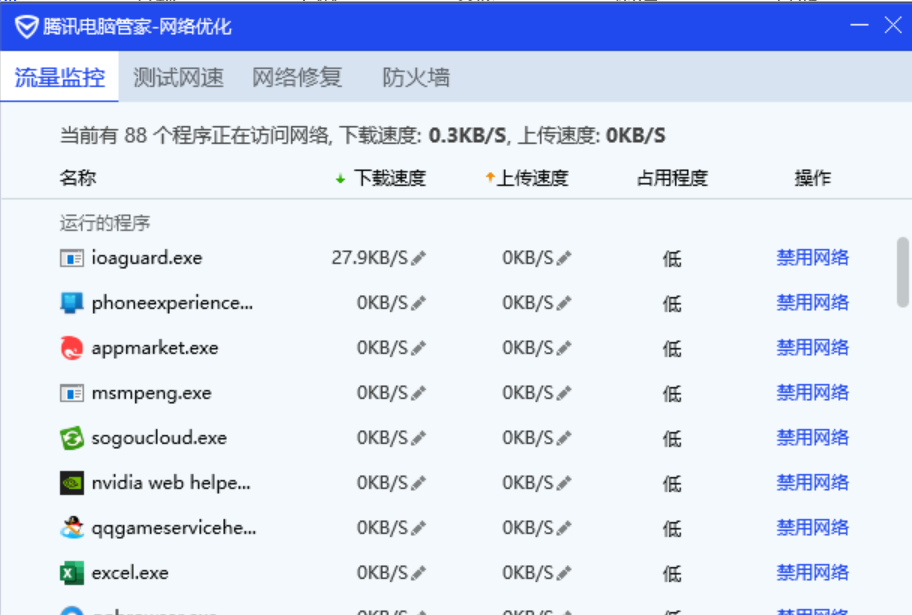Click the qqgameservice penguin icon
Image resolution: width=912 pixels, height=615 pixels.
71,528
